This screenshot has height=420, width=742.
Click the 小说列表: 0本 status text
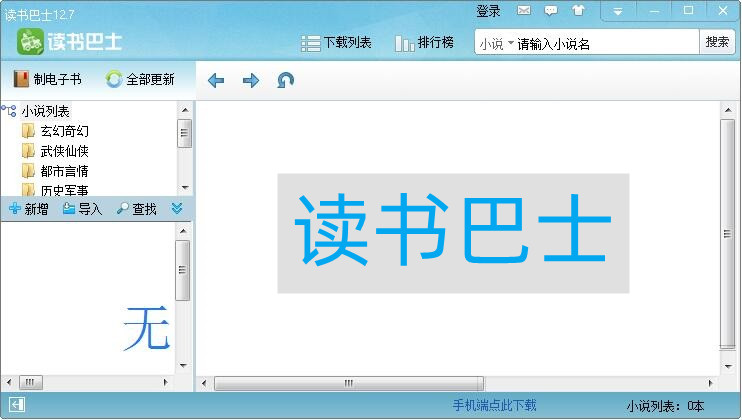[x=665, y=406]
